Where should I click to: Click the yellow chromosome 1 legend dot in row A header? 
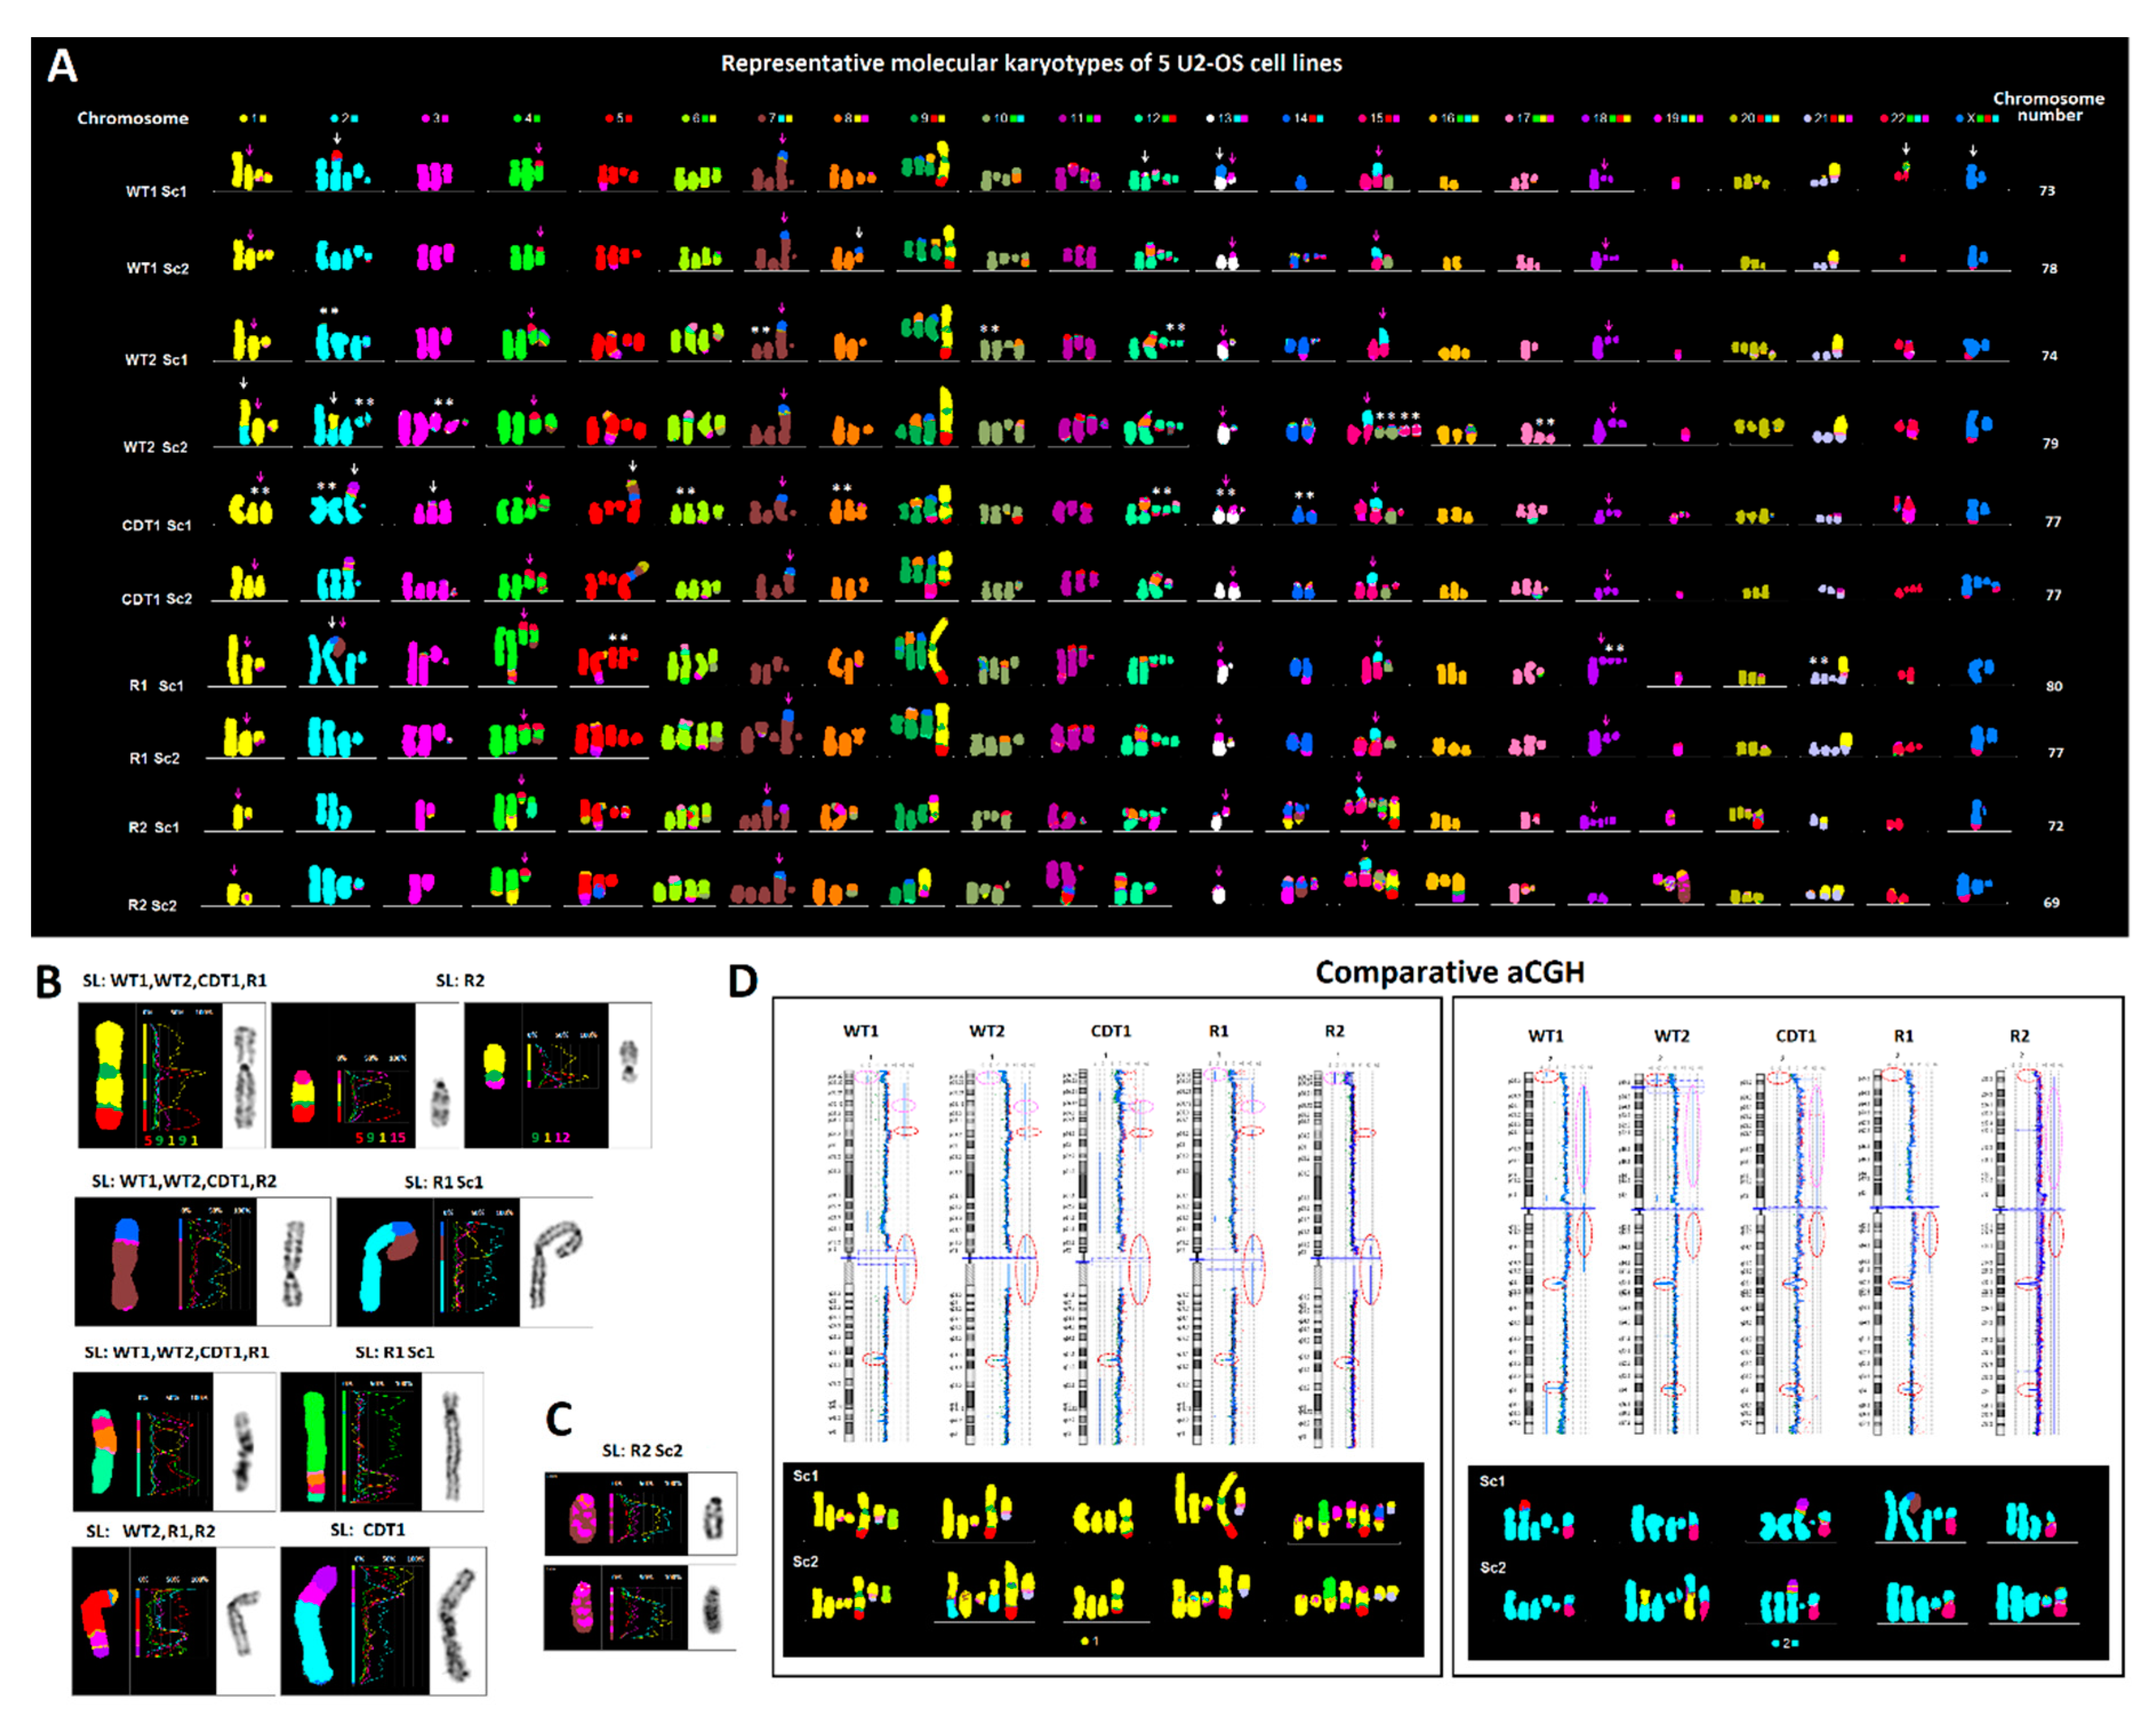pos(243,118)
